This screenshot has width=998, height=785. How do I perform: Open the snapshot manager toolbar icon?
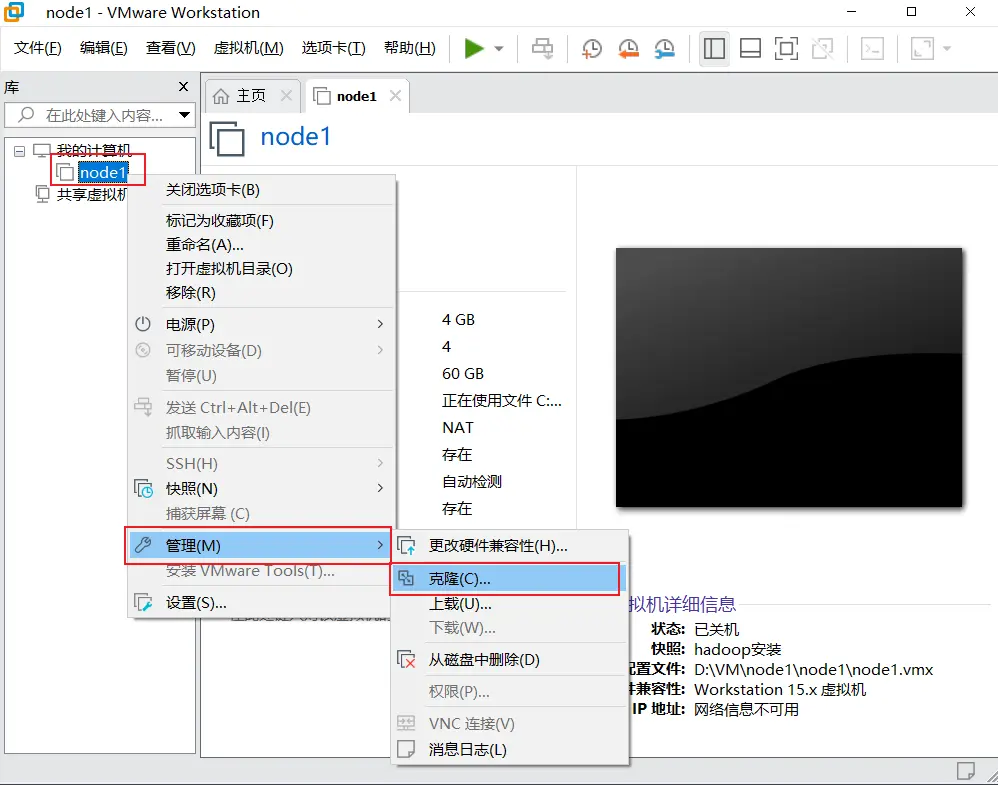pyautogui.click(x=664, y=48)
